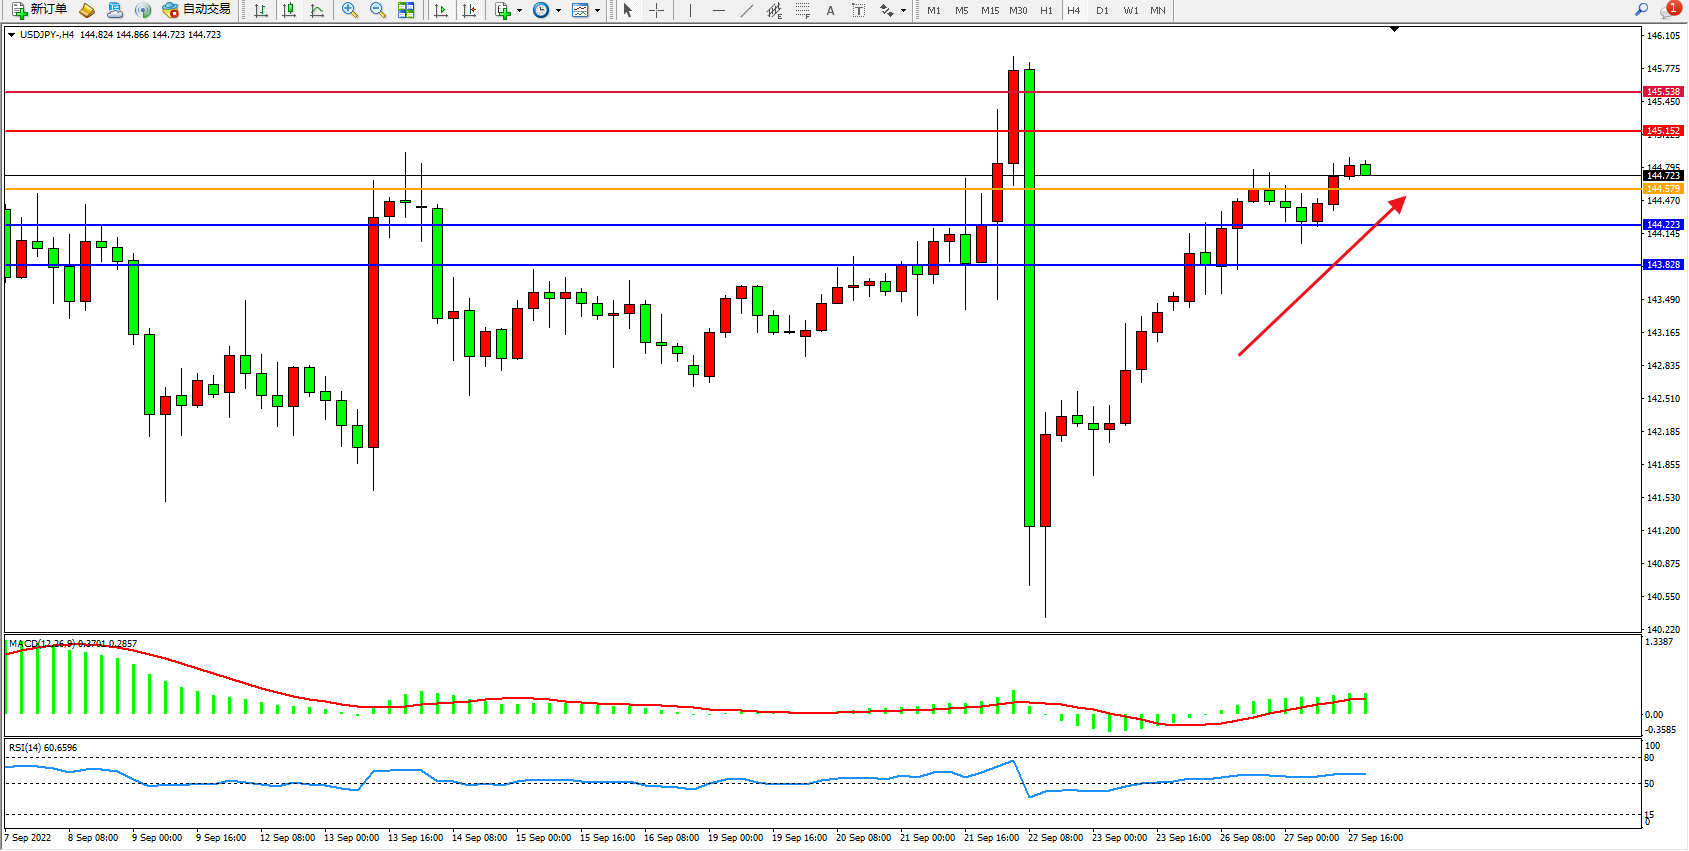Screen dimensions: 1689x851
Task: Toggle chart auto scroll
Action: (441, 10)
